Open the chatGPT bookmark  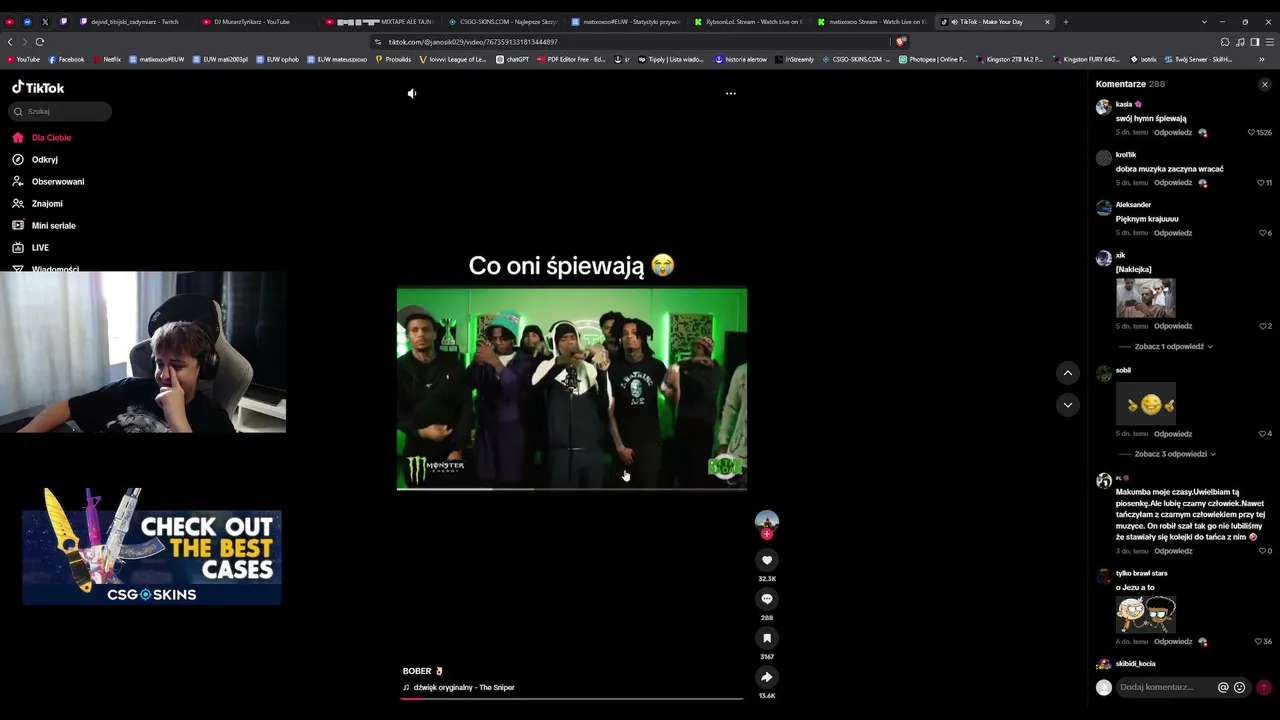(x=512, y=59)
